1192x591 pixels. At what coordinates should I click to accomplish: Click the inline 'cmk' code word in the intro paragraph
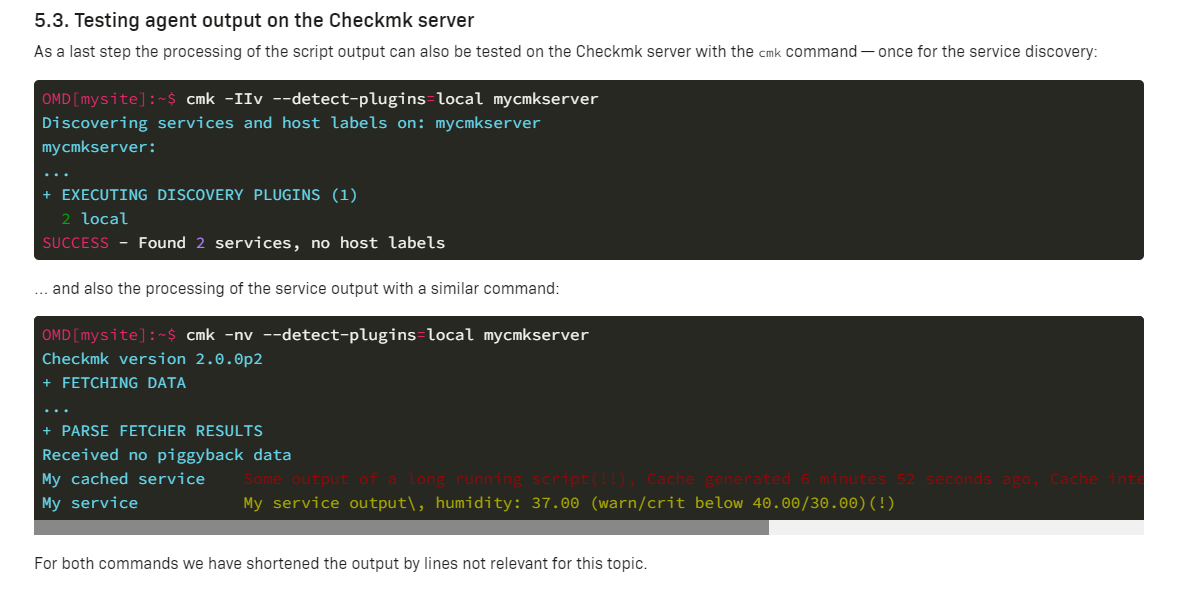tap(769, 53)
